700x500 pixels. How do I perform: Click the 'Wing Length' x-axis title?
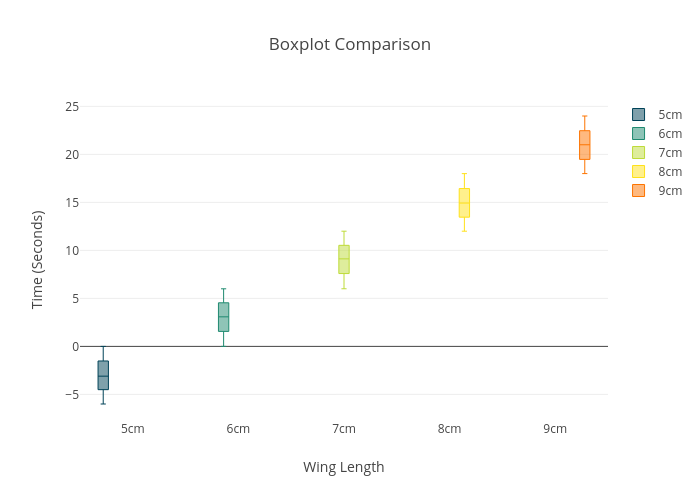344,467
